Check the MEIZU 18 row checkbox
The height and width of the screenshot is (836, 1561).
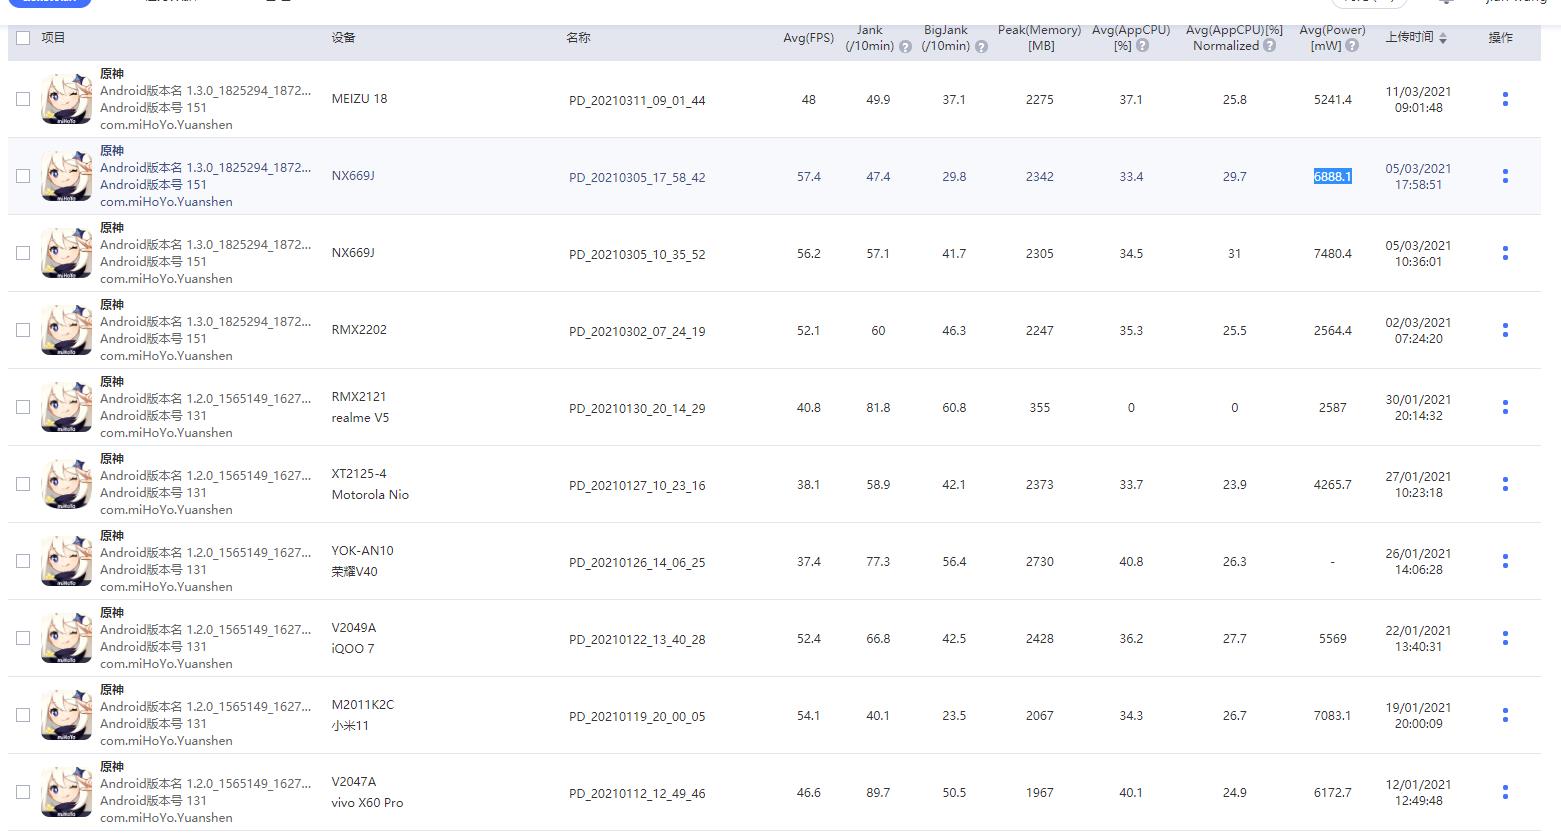pos(23,99)
